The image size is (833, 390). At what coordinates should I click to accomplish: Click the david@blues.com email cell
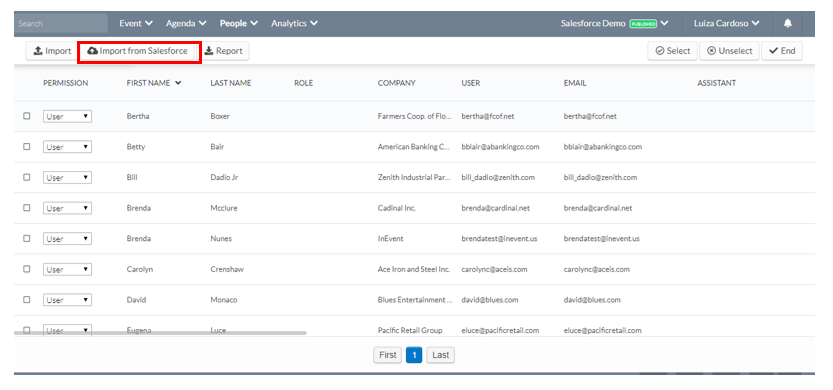click(x=592, y=300)
